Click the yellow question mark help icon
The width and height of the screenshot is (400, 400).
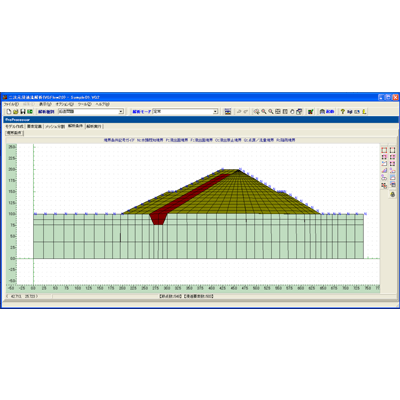(x=342, y=112)
